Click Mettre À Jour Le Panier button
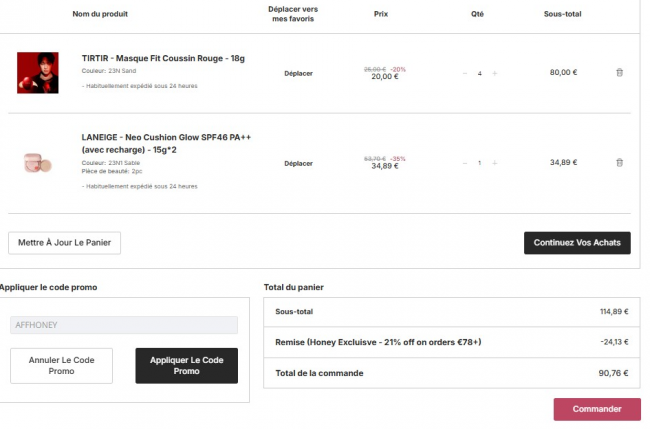650x429 pixels. coord(64,243)
